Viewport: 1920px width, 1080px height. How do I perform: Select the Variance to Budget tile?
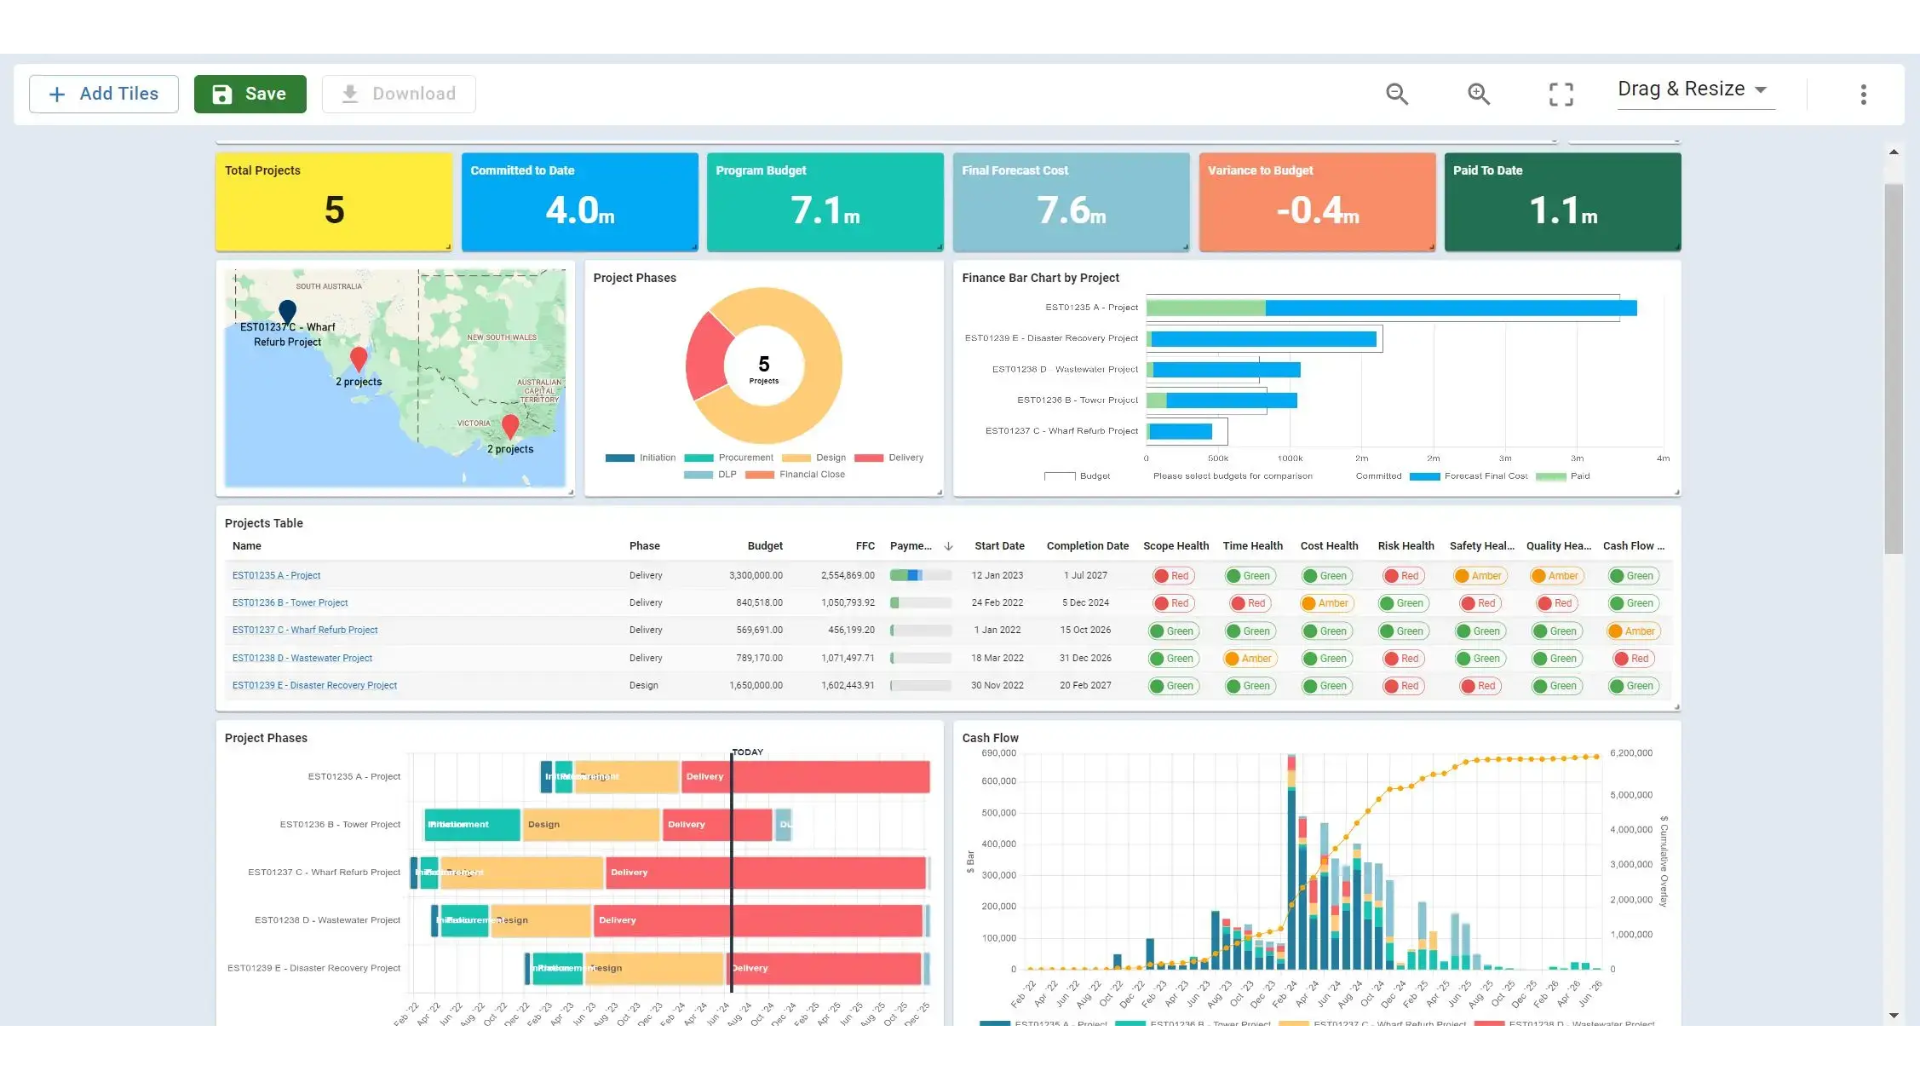[x=1317, y=201]
